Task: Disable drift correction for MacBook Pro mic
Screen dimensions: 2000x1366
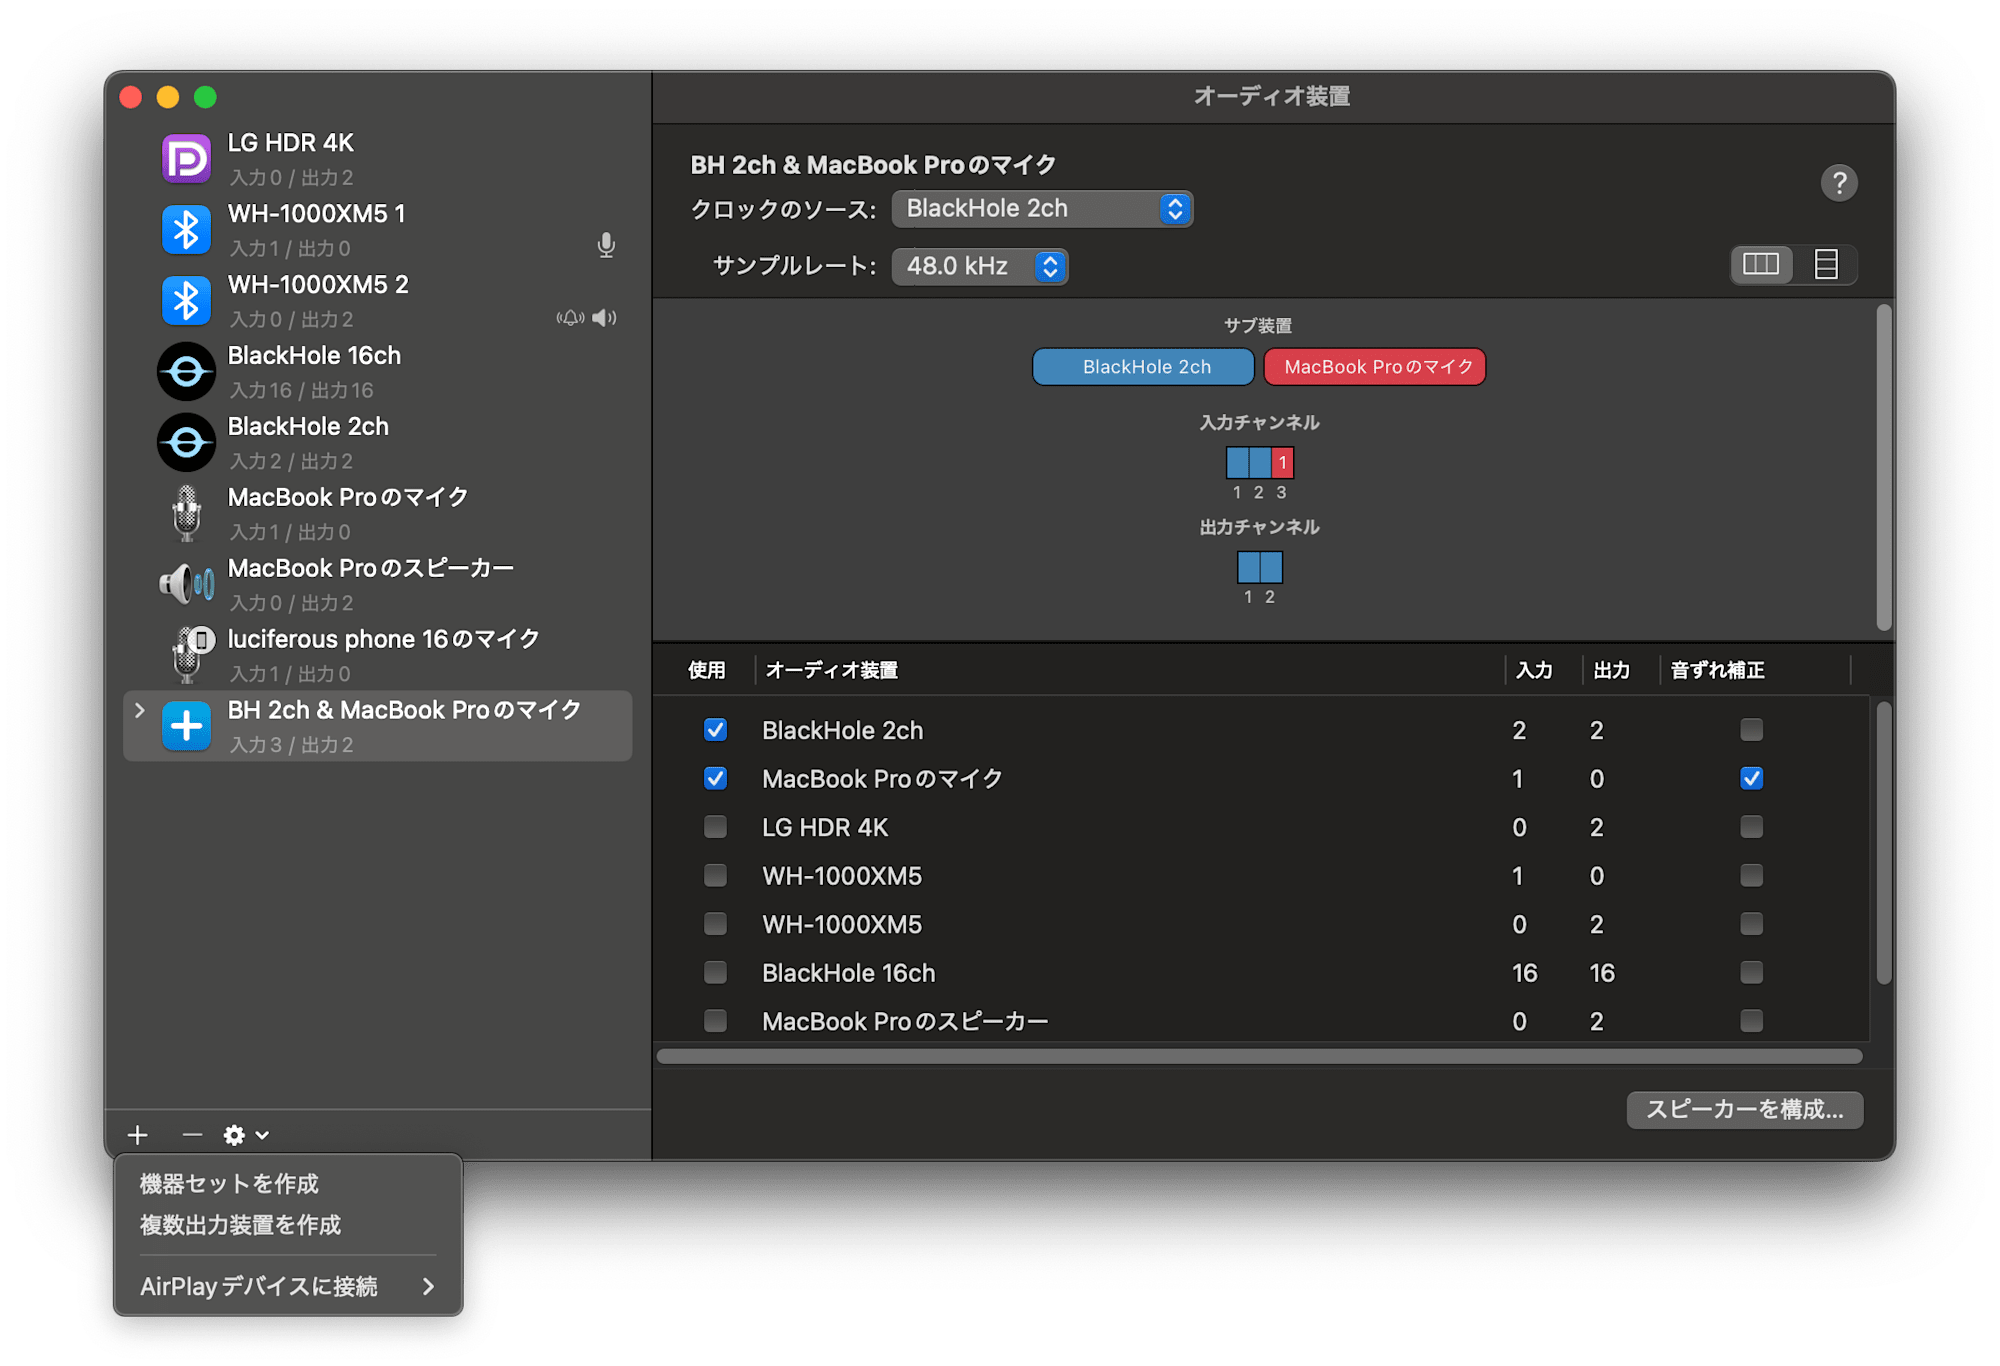Action: 1751,778
